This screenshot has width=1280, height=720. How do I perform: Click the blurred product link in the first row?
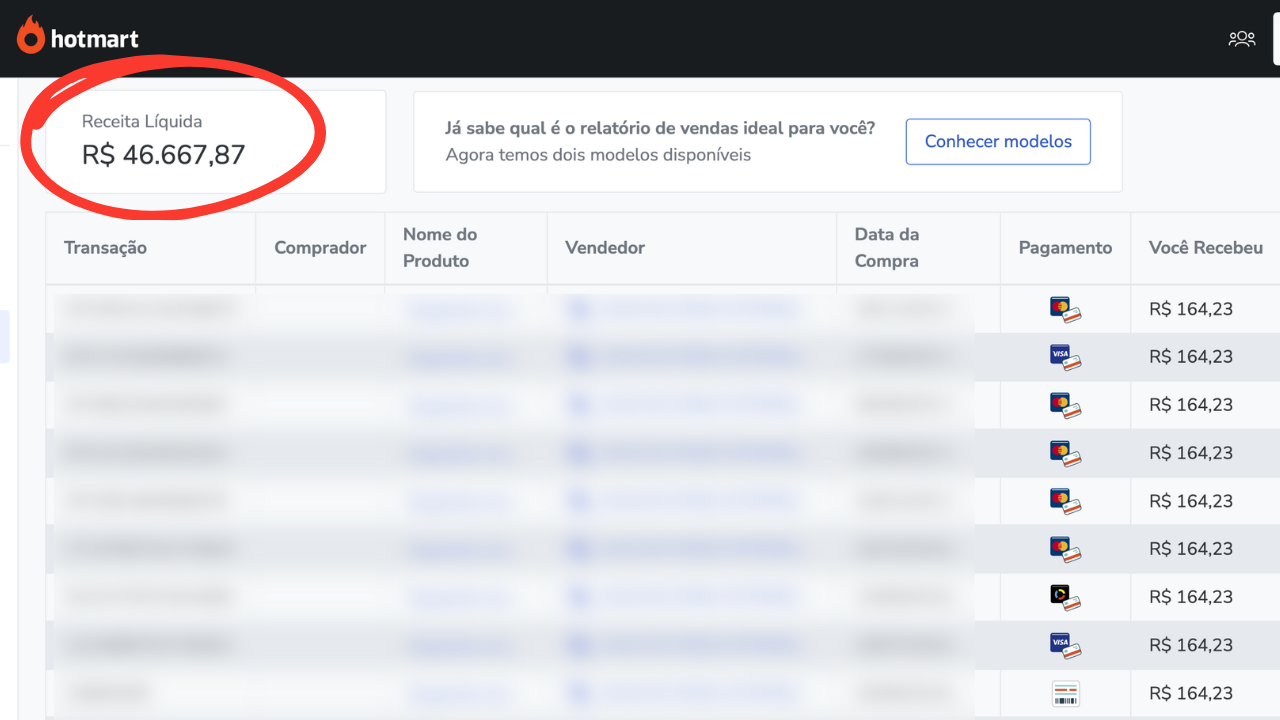458,309
